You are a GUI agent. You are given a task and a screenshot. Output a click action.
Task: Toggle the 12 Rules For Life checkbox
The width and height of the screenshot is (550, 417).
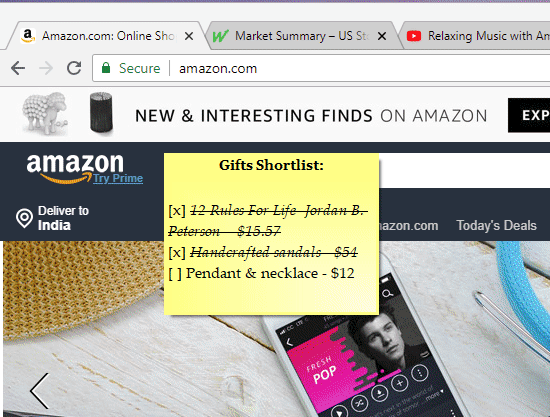[x=177, y=210]
